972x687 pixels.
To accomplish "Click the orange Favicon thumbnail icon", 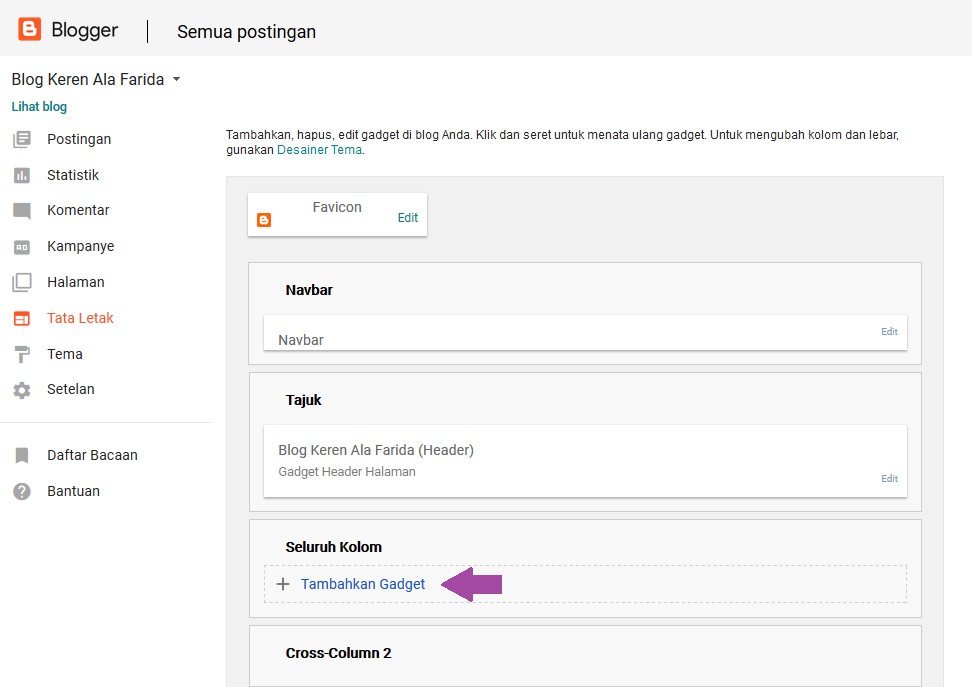I will [264, 218].
